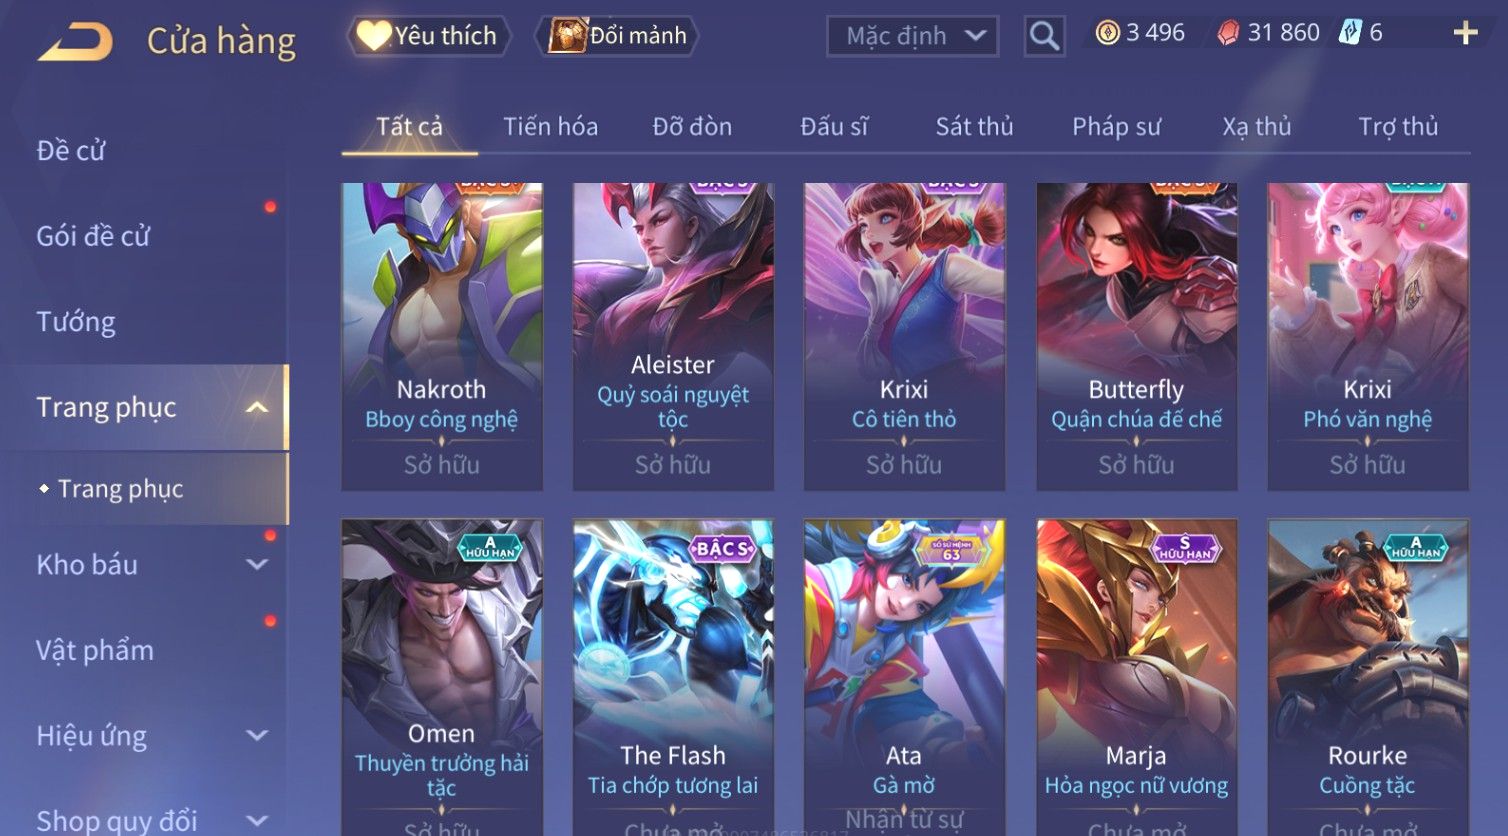Viewport: 1508px width, 836px height.
Task: Switch to the Sát thủ tab
Action: [x=974, y=127]
